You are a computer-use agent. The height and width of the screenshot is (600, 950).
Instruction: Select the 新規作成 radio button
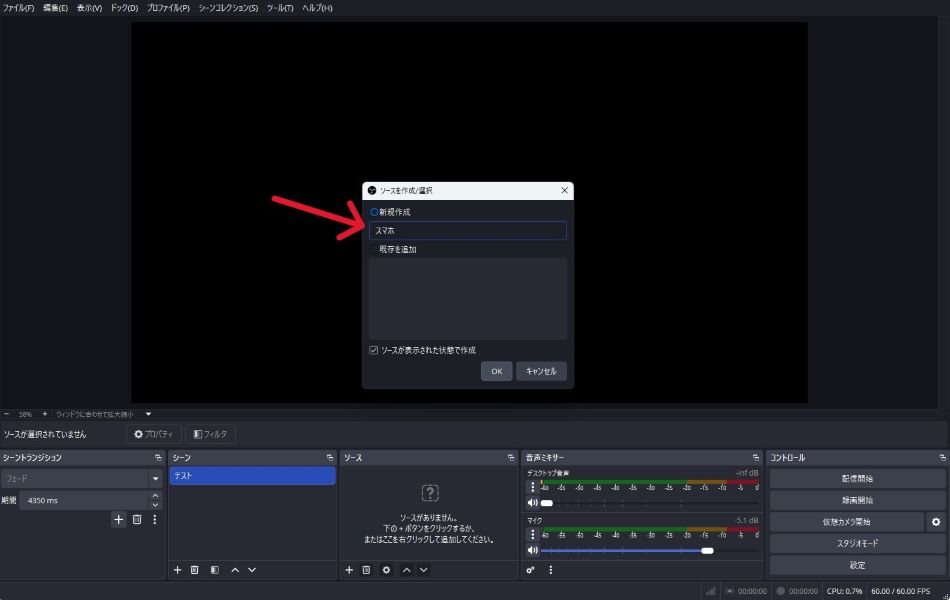coord(375,212)
